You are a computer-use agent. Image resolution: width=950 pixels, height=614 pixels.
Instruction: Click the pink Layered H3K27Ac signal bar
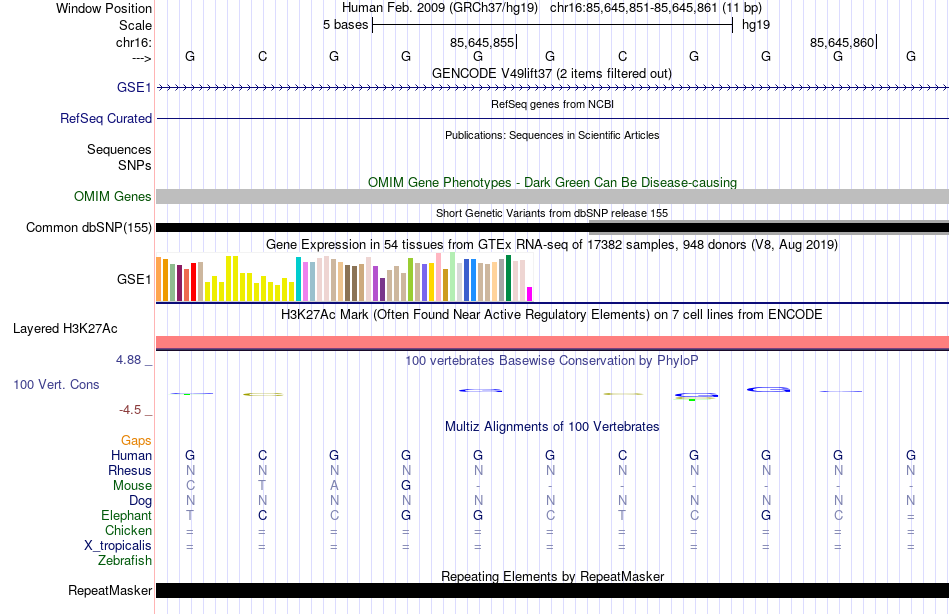click(553, 342)
